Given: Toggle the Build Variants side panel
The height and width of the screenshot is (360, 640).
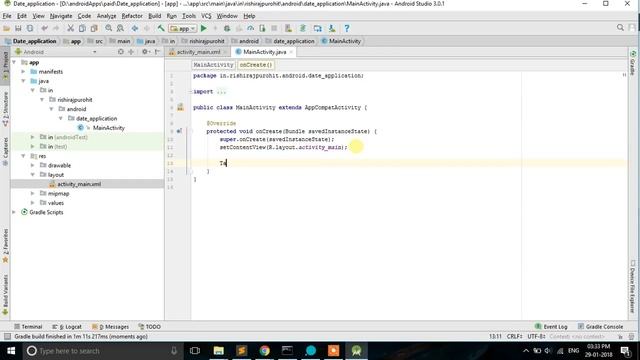Looking at the screenshot, I should click(x=5, y=295).
